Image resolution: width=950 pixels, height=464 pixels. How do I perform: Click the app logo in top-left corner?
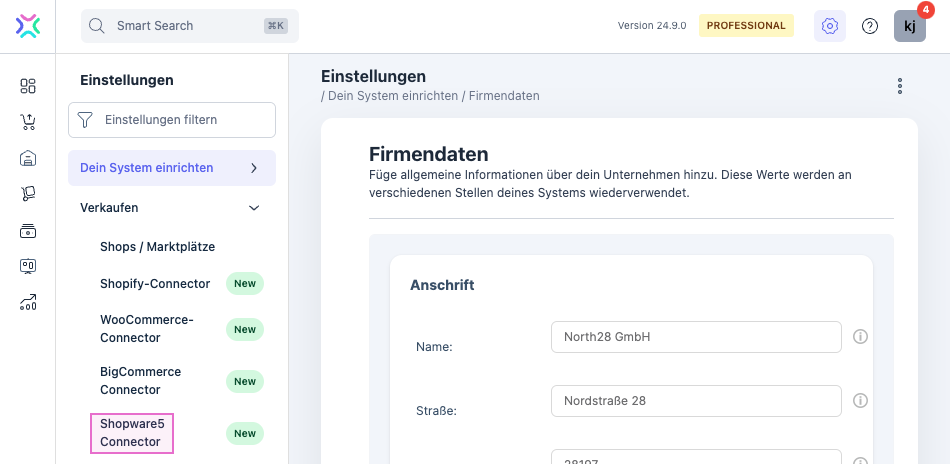[x=28, y=26]
